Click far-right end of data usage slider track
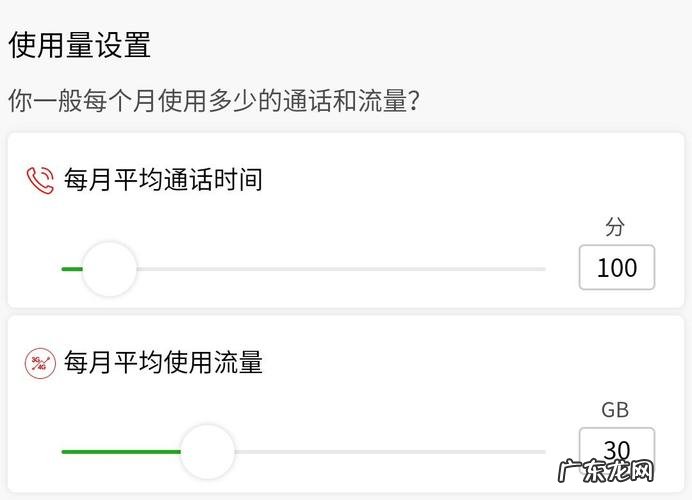692x500 pixels. click(542, 451)
